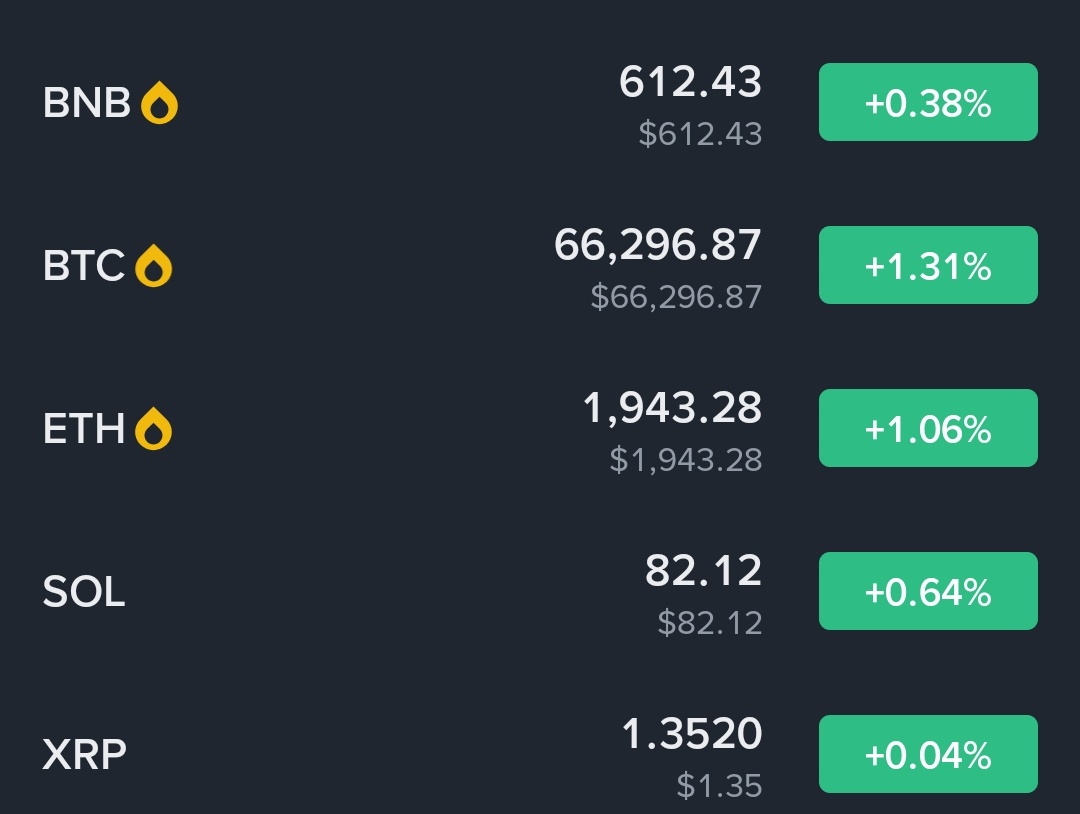Viewport: 1080px width, 814px height.
Task: Tap the BNB price 612.43
Action: coord(690,82)
